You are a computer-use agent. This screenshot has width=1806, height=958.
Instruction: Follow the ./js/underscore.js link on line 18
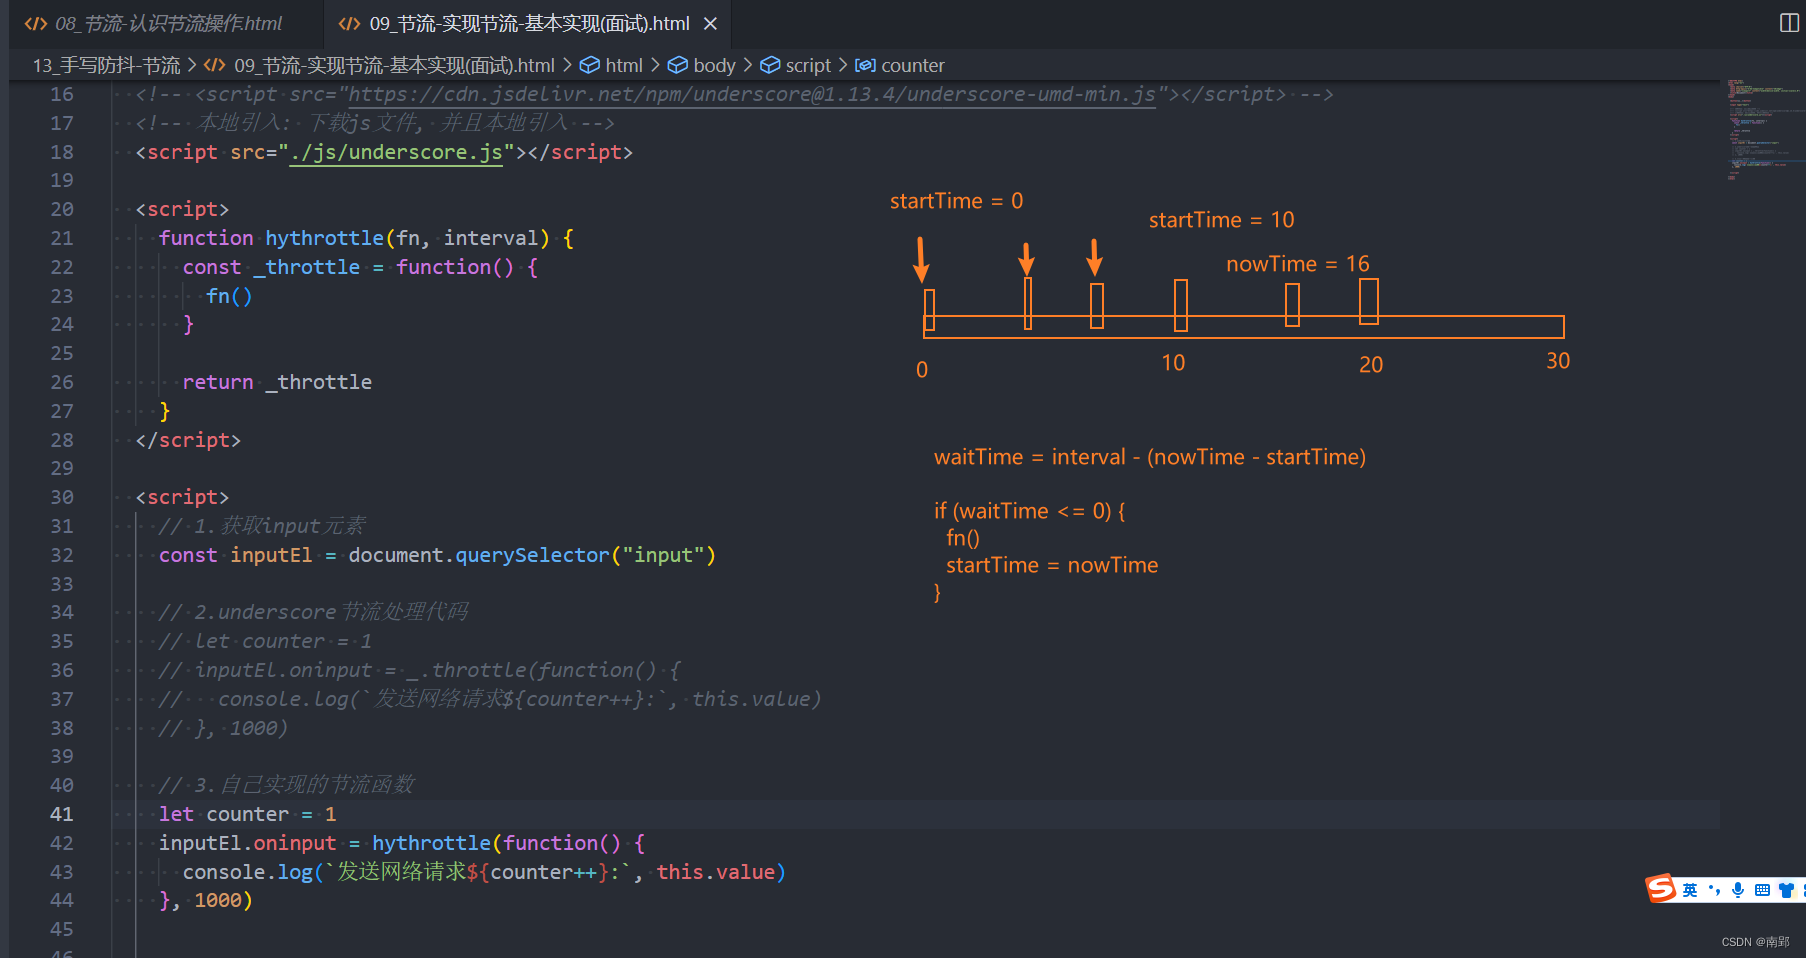point(396,152)
